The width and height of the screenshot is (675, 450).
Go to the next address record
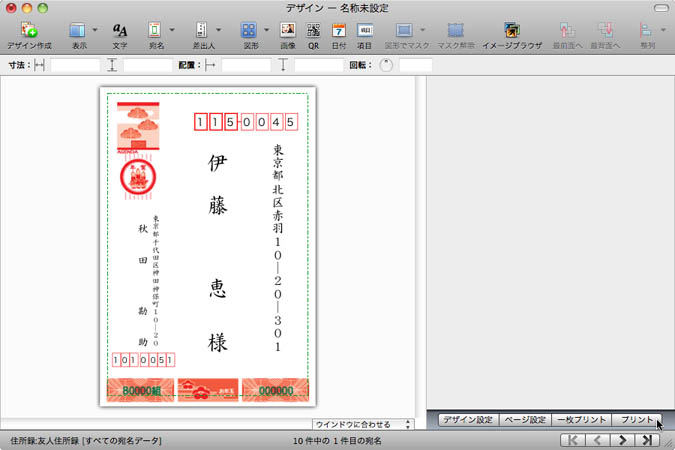click(x=622, y=439)
